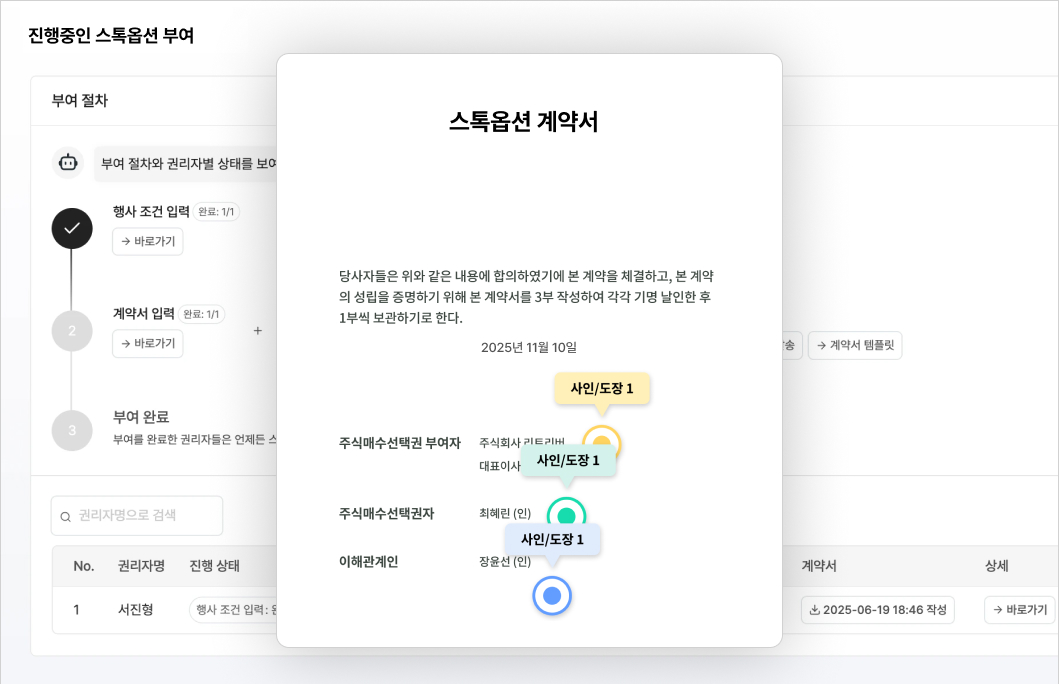The image size is (1059, 684).
Task: Download the 2025-06-19 18:46 작성 contract
Action: (877, 610)
